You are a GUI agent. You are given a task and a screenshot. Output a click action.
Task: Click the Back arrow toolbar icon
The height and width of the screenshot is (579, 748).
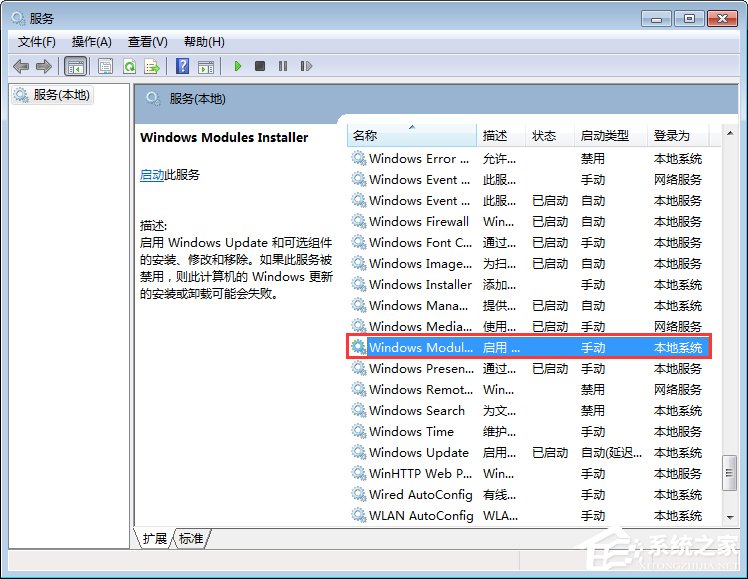tap(21, 66)
